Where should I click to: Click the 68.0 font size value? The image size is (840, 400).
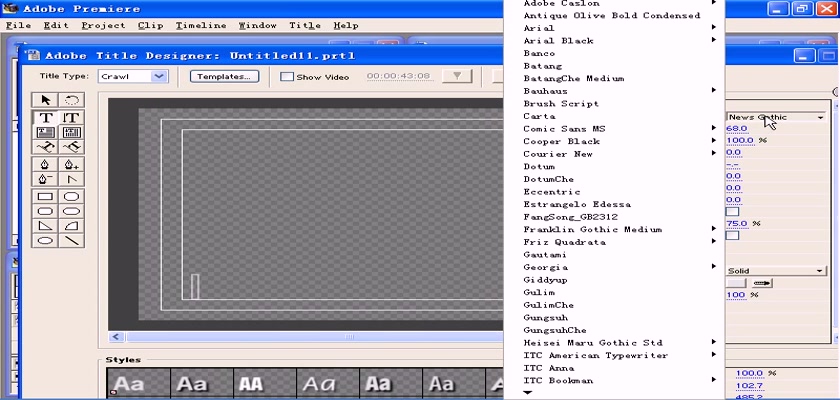737,129
